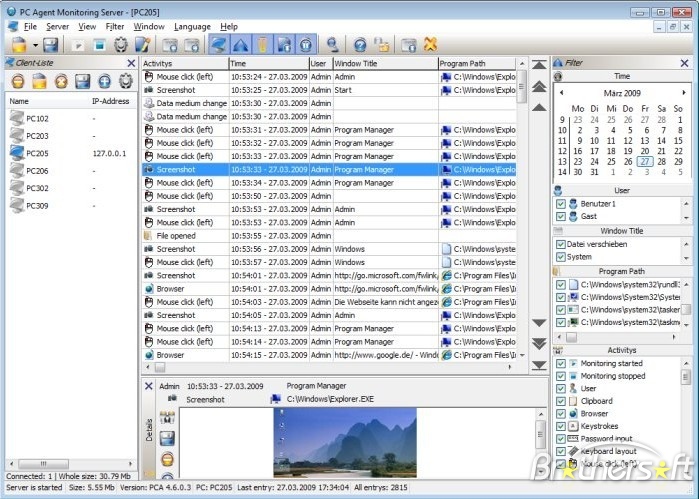
Task: Uncheck the Datei verschieben window title filter
Action: click(561, 244)
